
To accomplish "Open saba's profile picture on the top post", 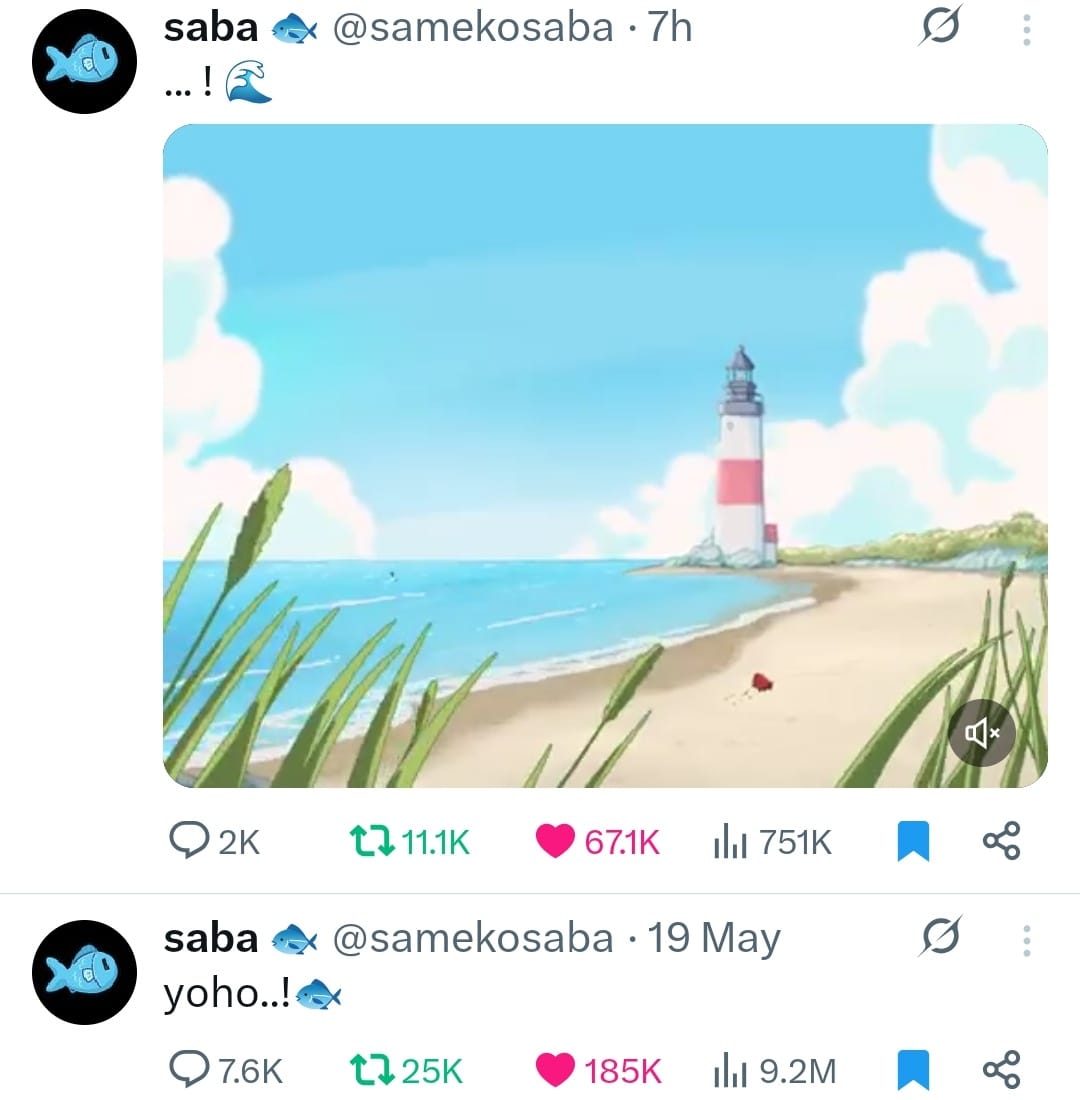I will point(84,61).
